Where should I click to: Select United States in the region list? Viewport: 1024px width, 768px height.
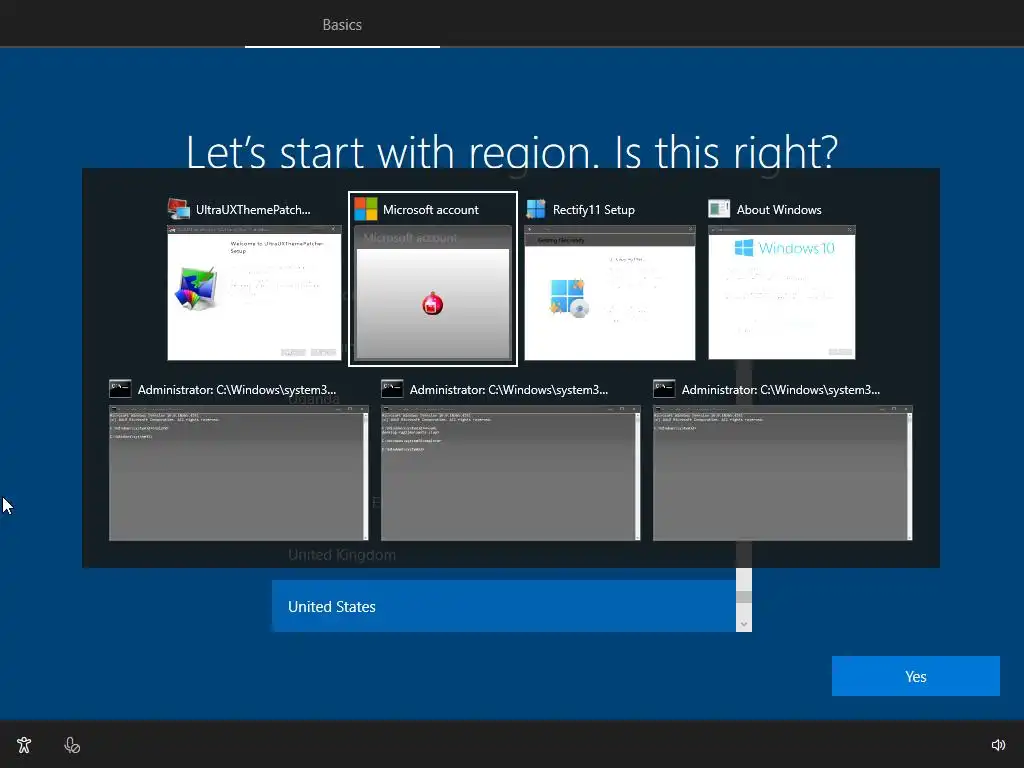click(x=504, y=606)
